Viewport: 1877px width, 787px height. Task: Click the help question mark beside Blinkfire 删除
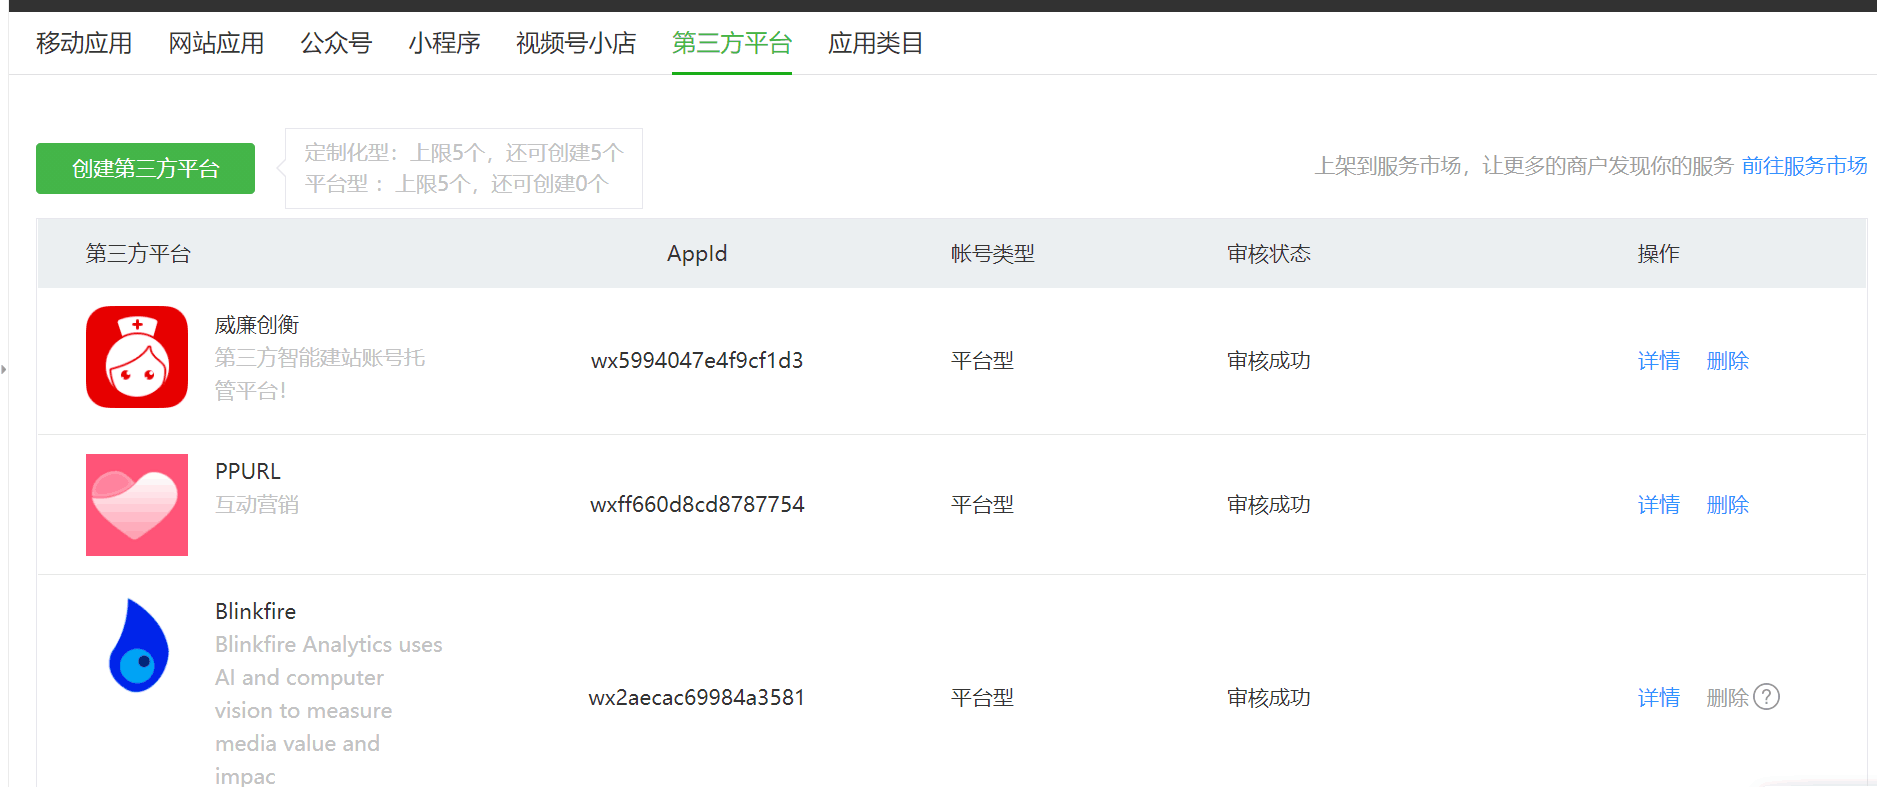(1767, 697)
